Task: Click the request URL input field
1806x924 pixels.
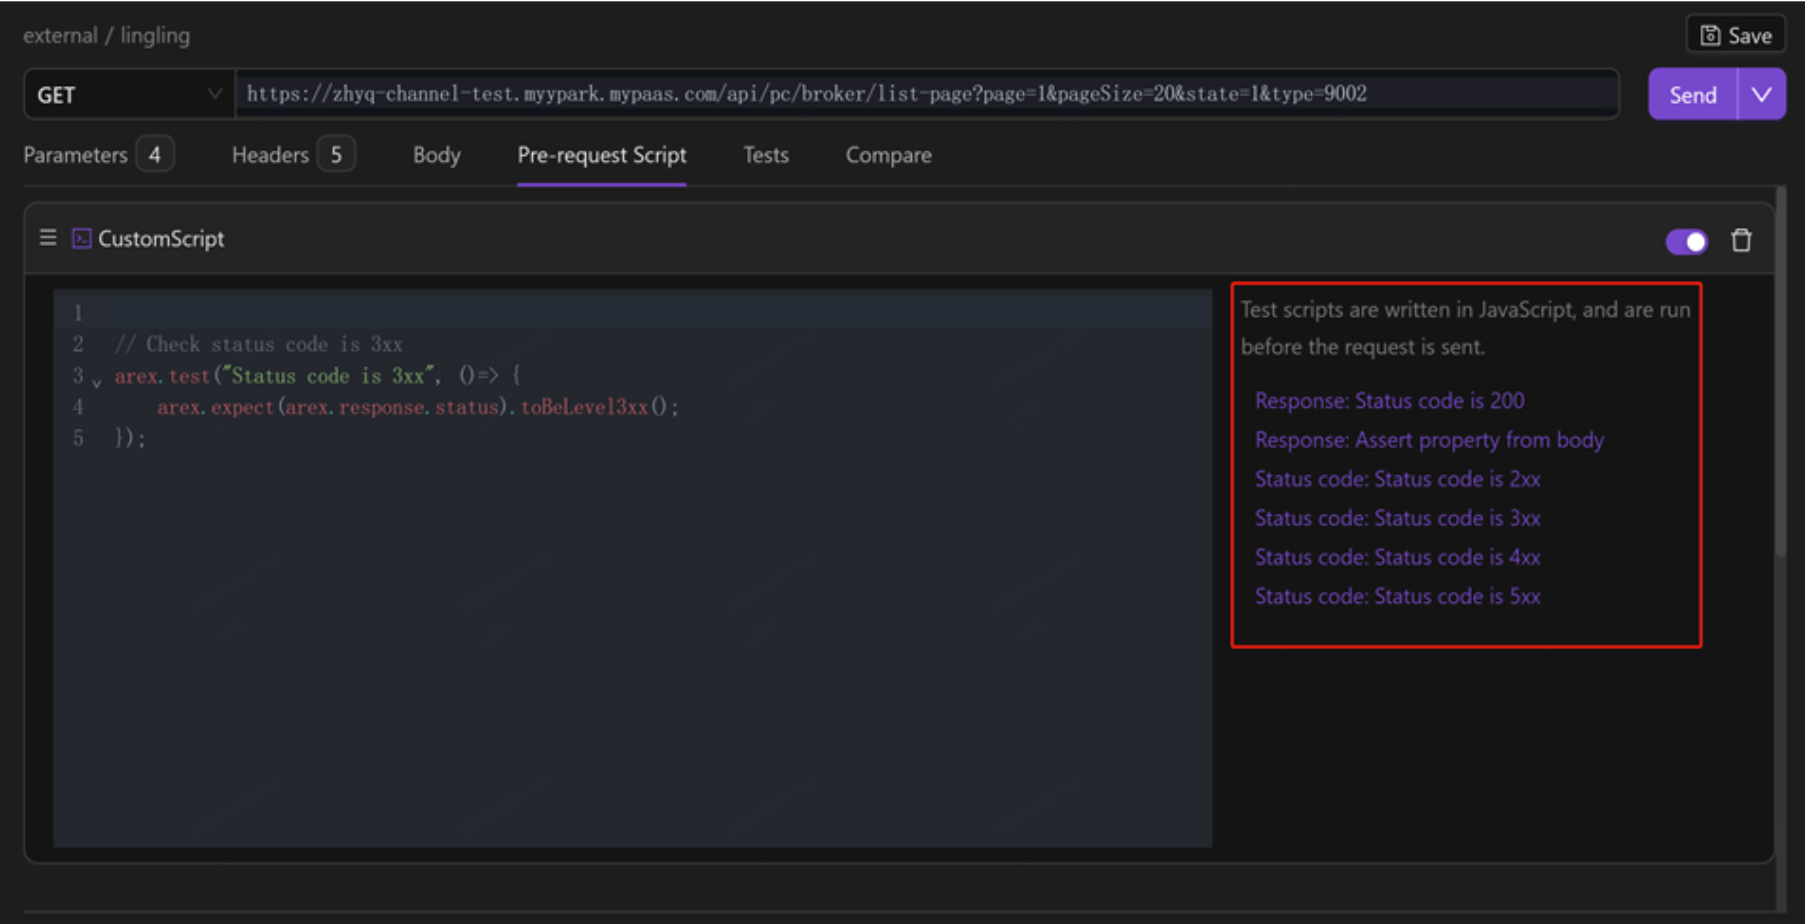Action: click(925, 94)
